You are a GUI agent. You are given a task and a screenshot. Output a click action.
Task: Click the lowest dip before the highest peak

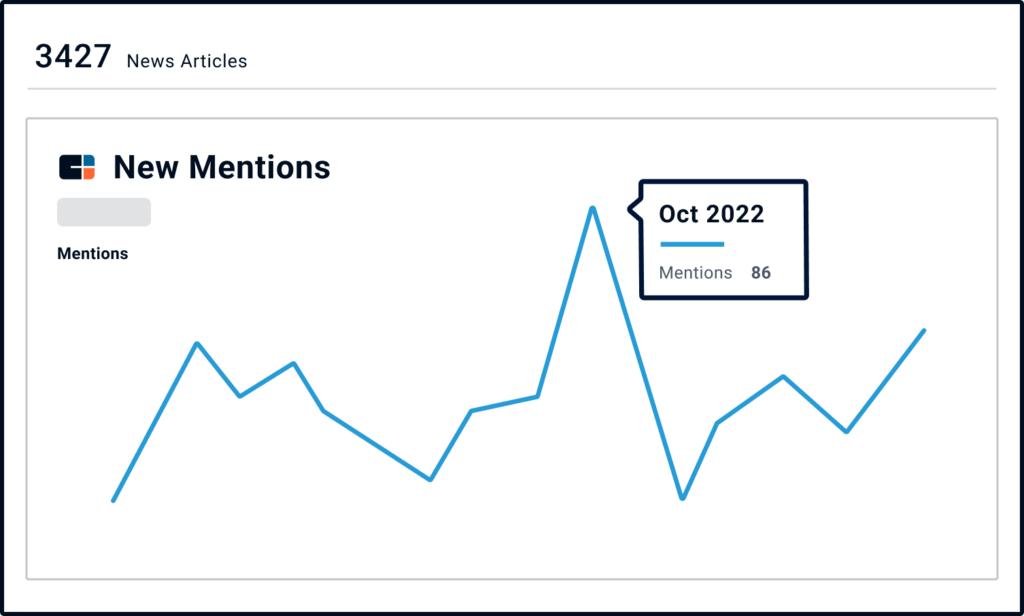pyautogui.click(x=431, y=479)
